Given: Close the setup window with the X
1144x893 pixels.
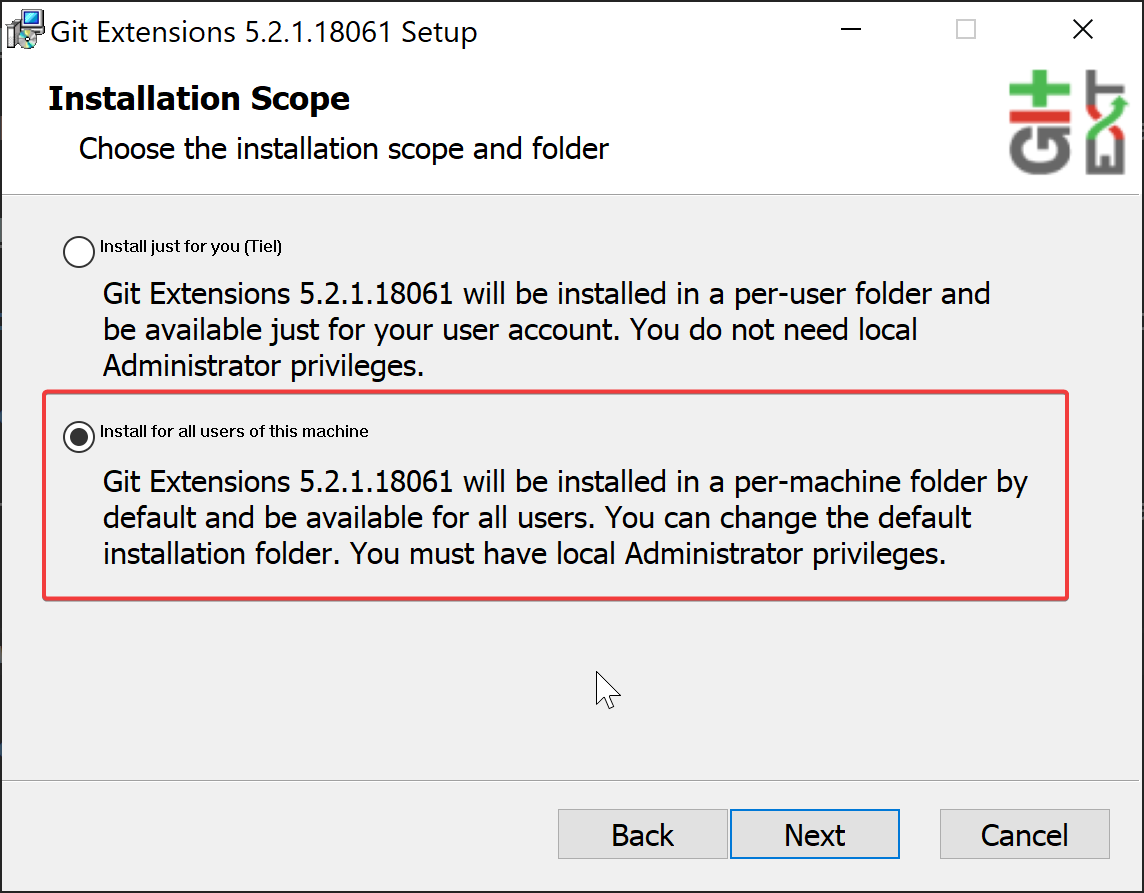Looking at the screenshot, I should (1082, 30).
